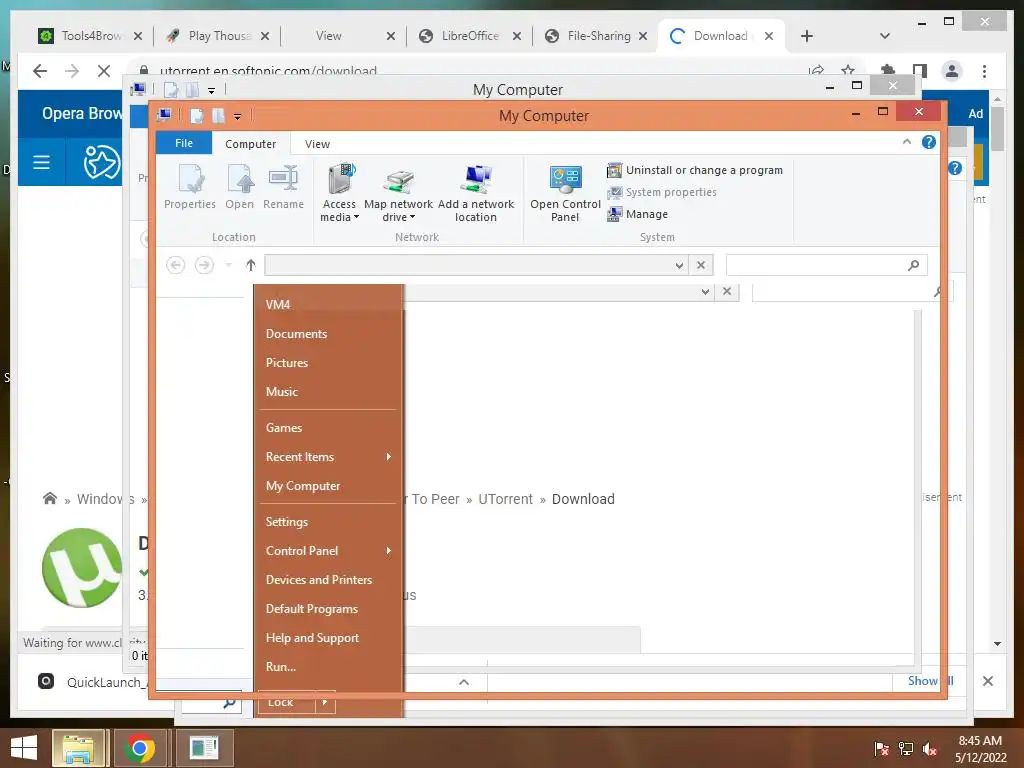
Task: Click the taskbar clock showing 8:45 AM
Action: [x=980, y=749]
